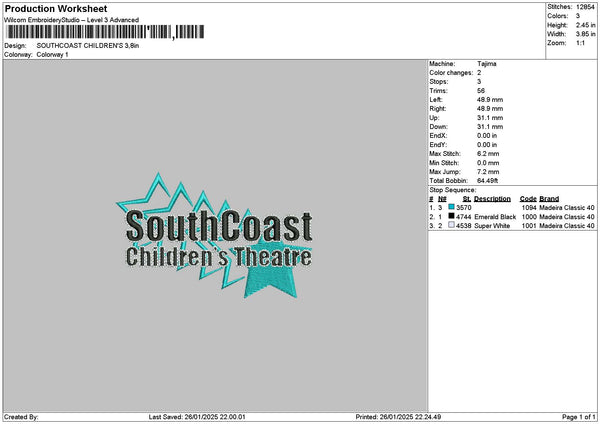
Task: Click the black 4744 thread color swatch
Action: pyautogui.click(x=452, y=217)
